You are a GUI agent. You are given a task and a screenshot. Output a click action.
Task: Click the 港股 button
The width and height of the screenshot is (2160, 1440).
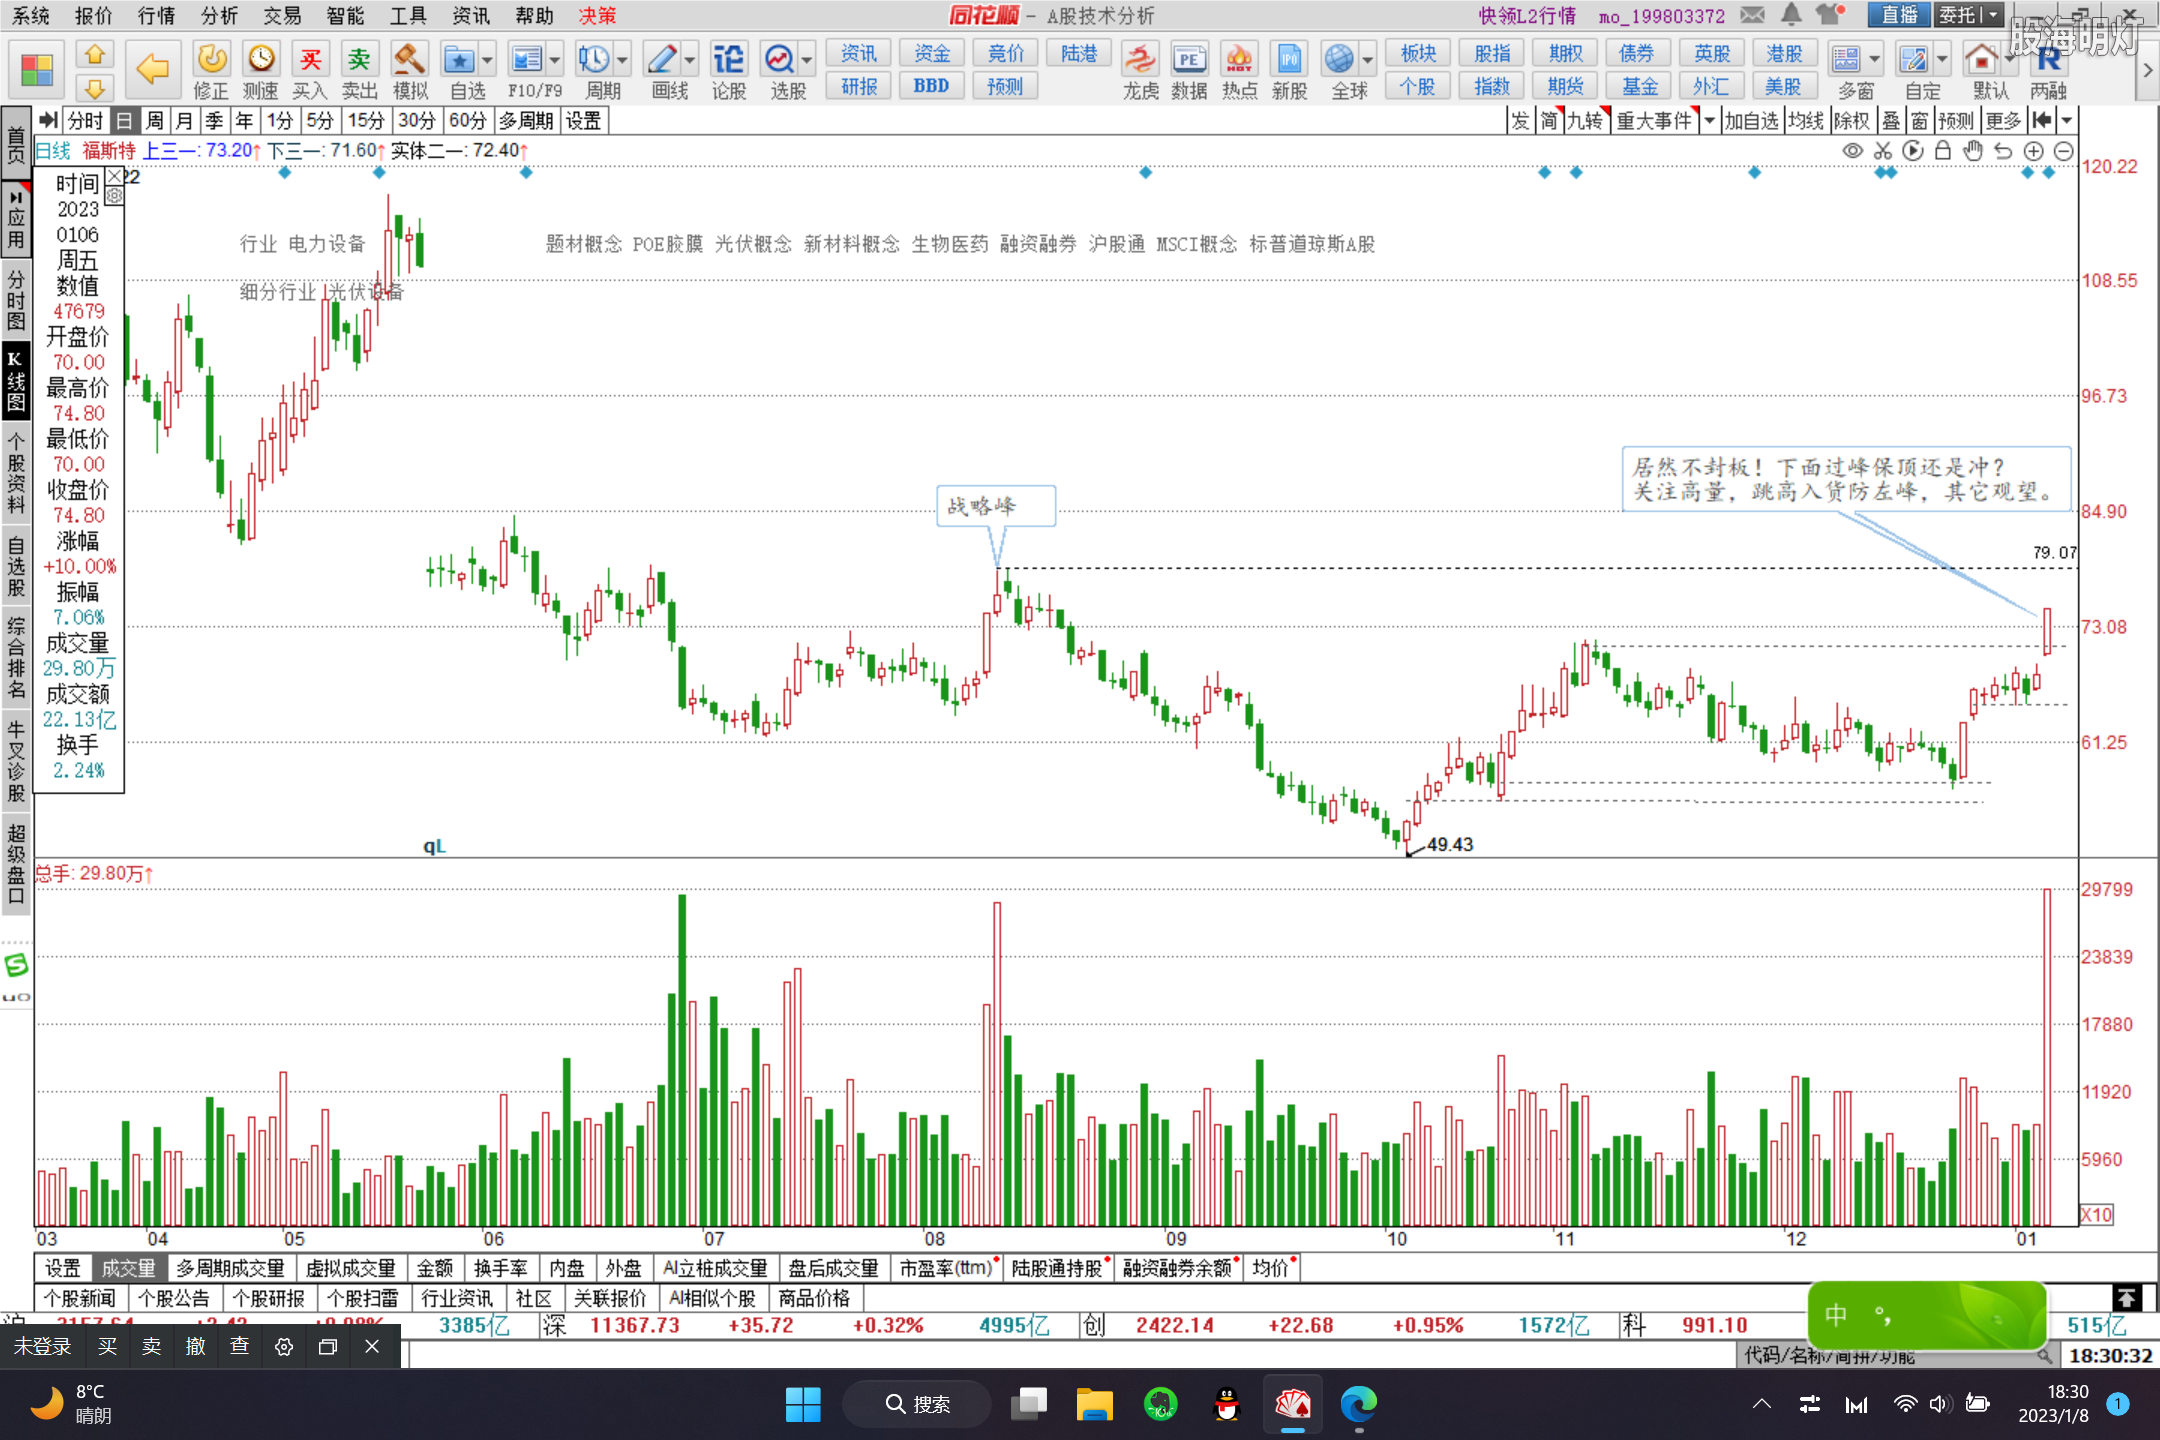click(1784, 54)
